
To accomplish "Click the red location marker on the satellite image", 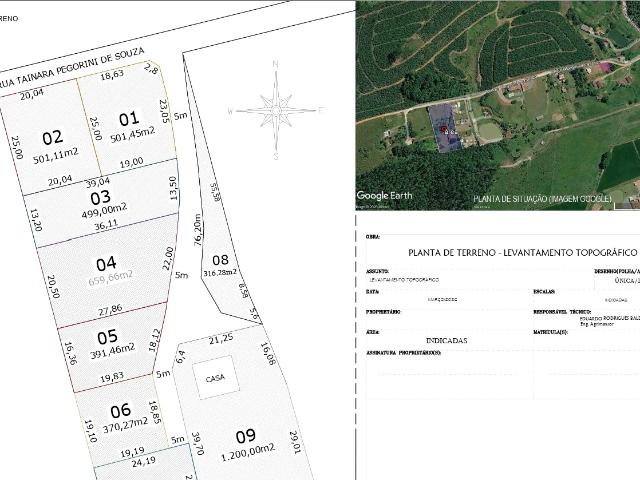I will point(444,129).
